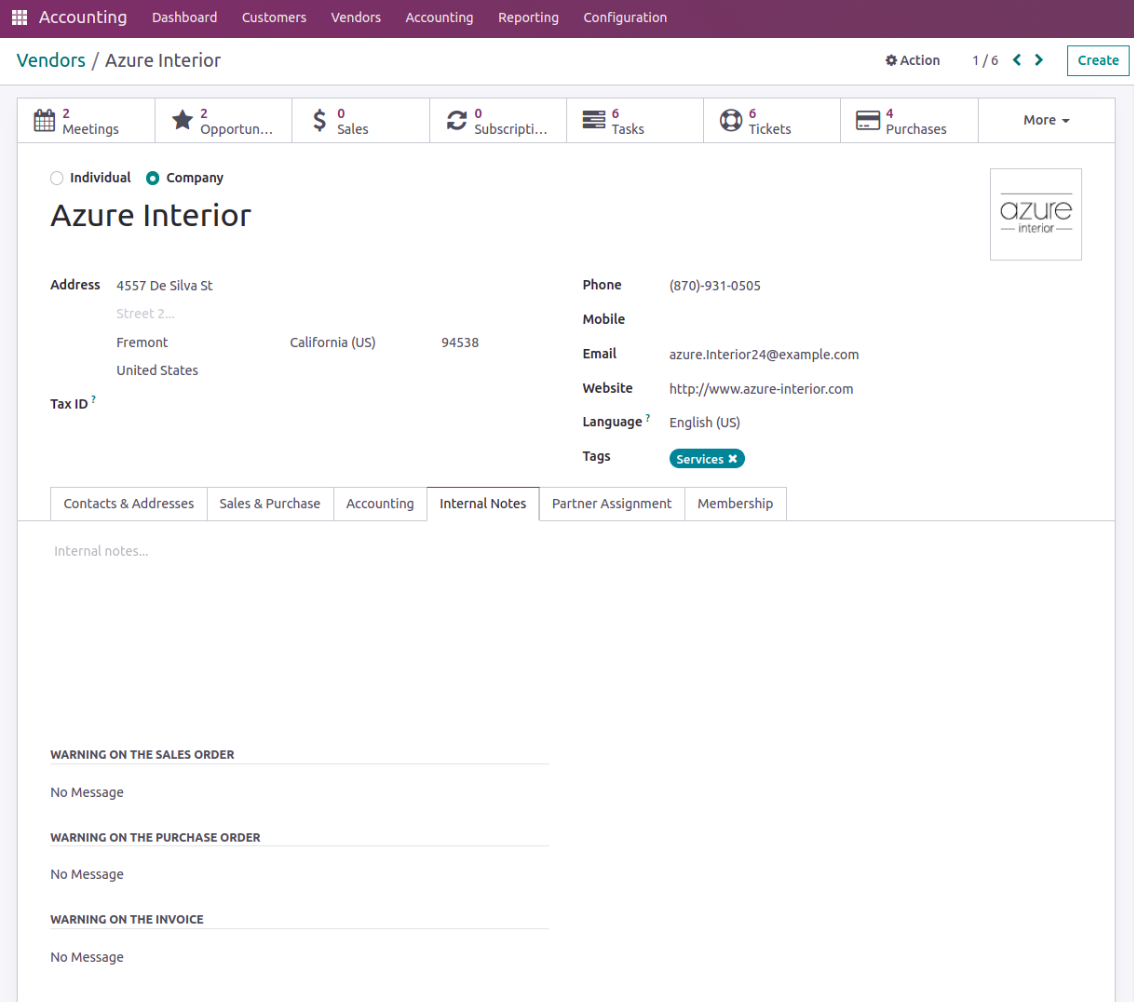Click the azure.Interior24@example.com email
Screen dimensions: 1134x1002
point(764,354)
